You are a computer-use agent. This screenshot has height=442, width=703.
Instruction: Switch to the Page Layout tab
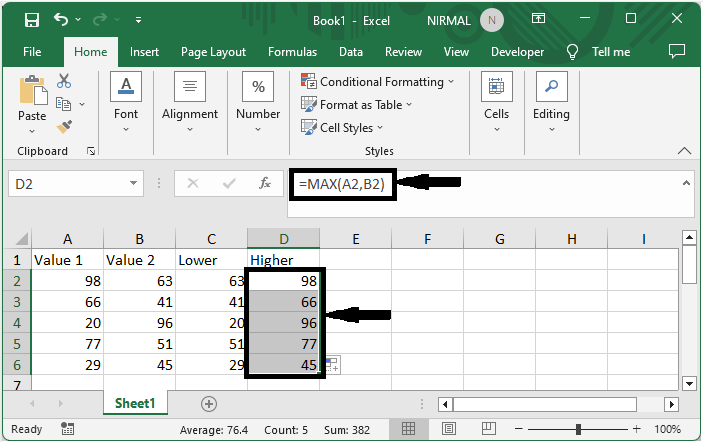click(213, 52)
